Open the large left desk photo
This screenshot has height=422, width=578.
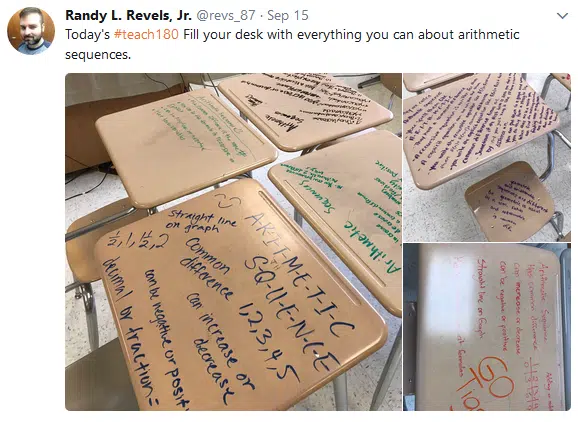pyautogui.click(x=233, y=242)
